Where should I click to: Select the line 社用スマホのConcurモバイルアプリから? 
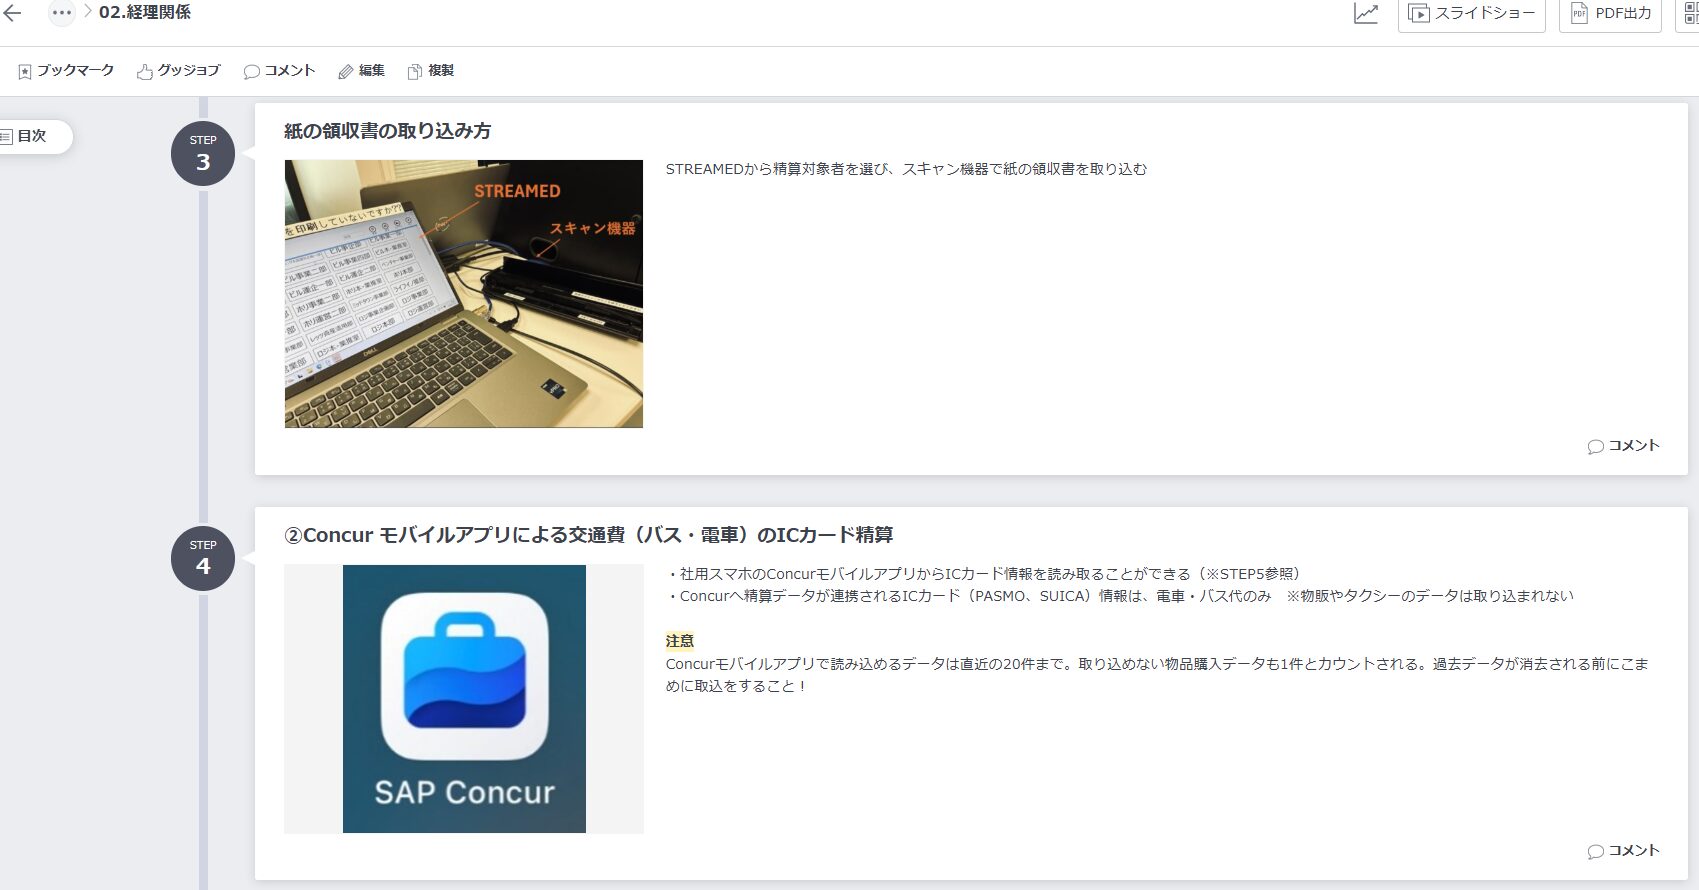tap(986, 574)
